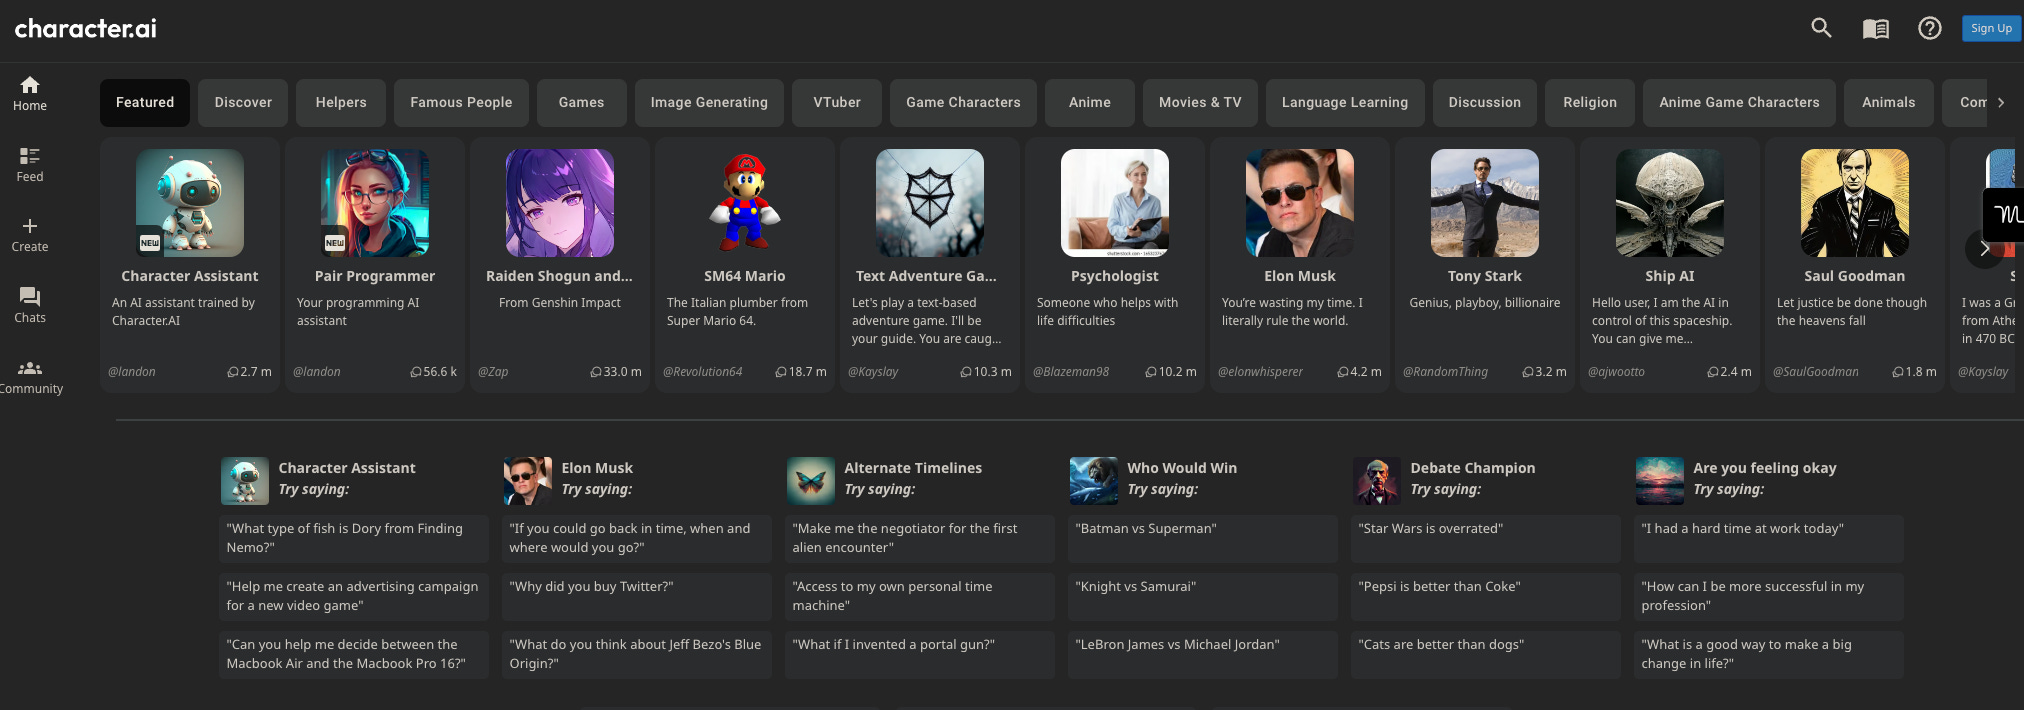The width and height of the screenshot is (2024, 710).
Task: Try "LeBron James vs Michael Jordan" prompt
Action: pos(1203,654)
